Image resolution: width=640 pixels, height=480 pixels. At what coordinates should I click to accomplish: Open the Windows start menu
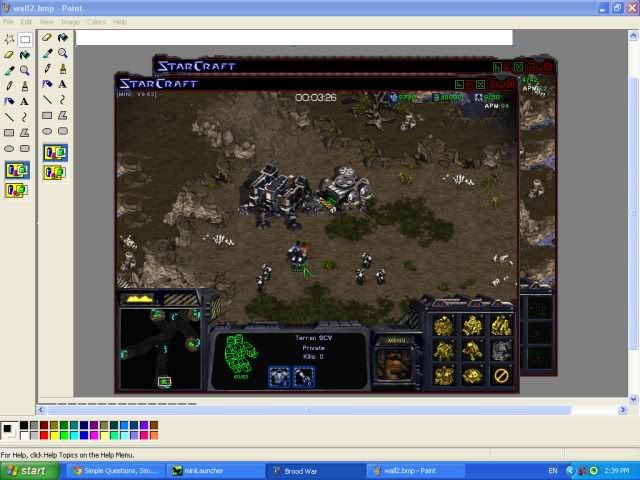coord(27,470)
